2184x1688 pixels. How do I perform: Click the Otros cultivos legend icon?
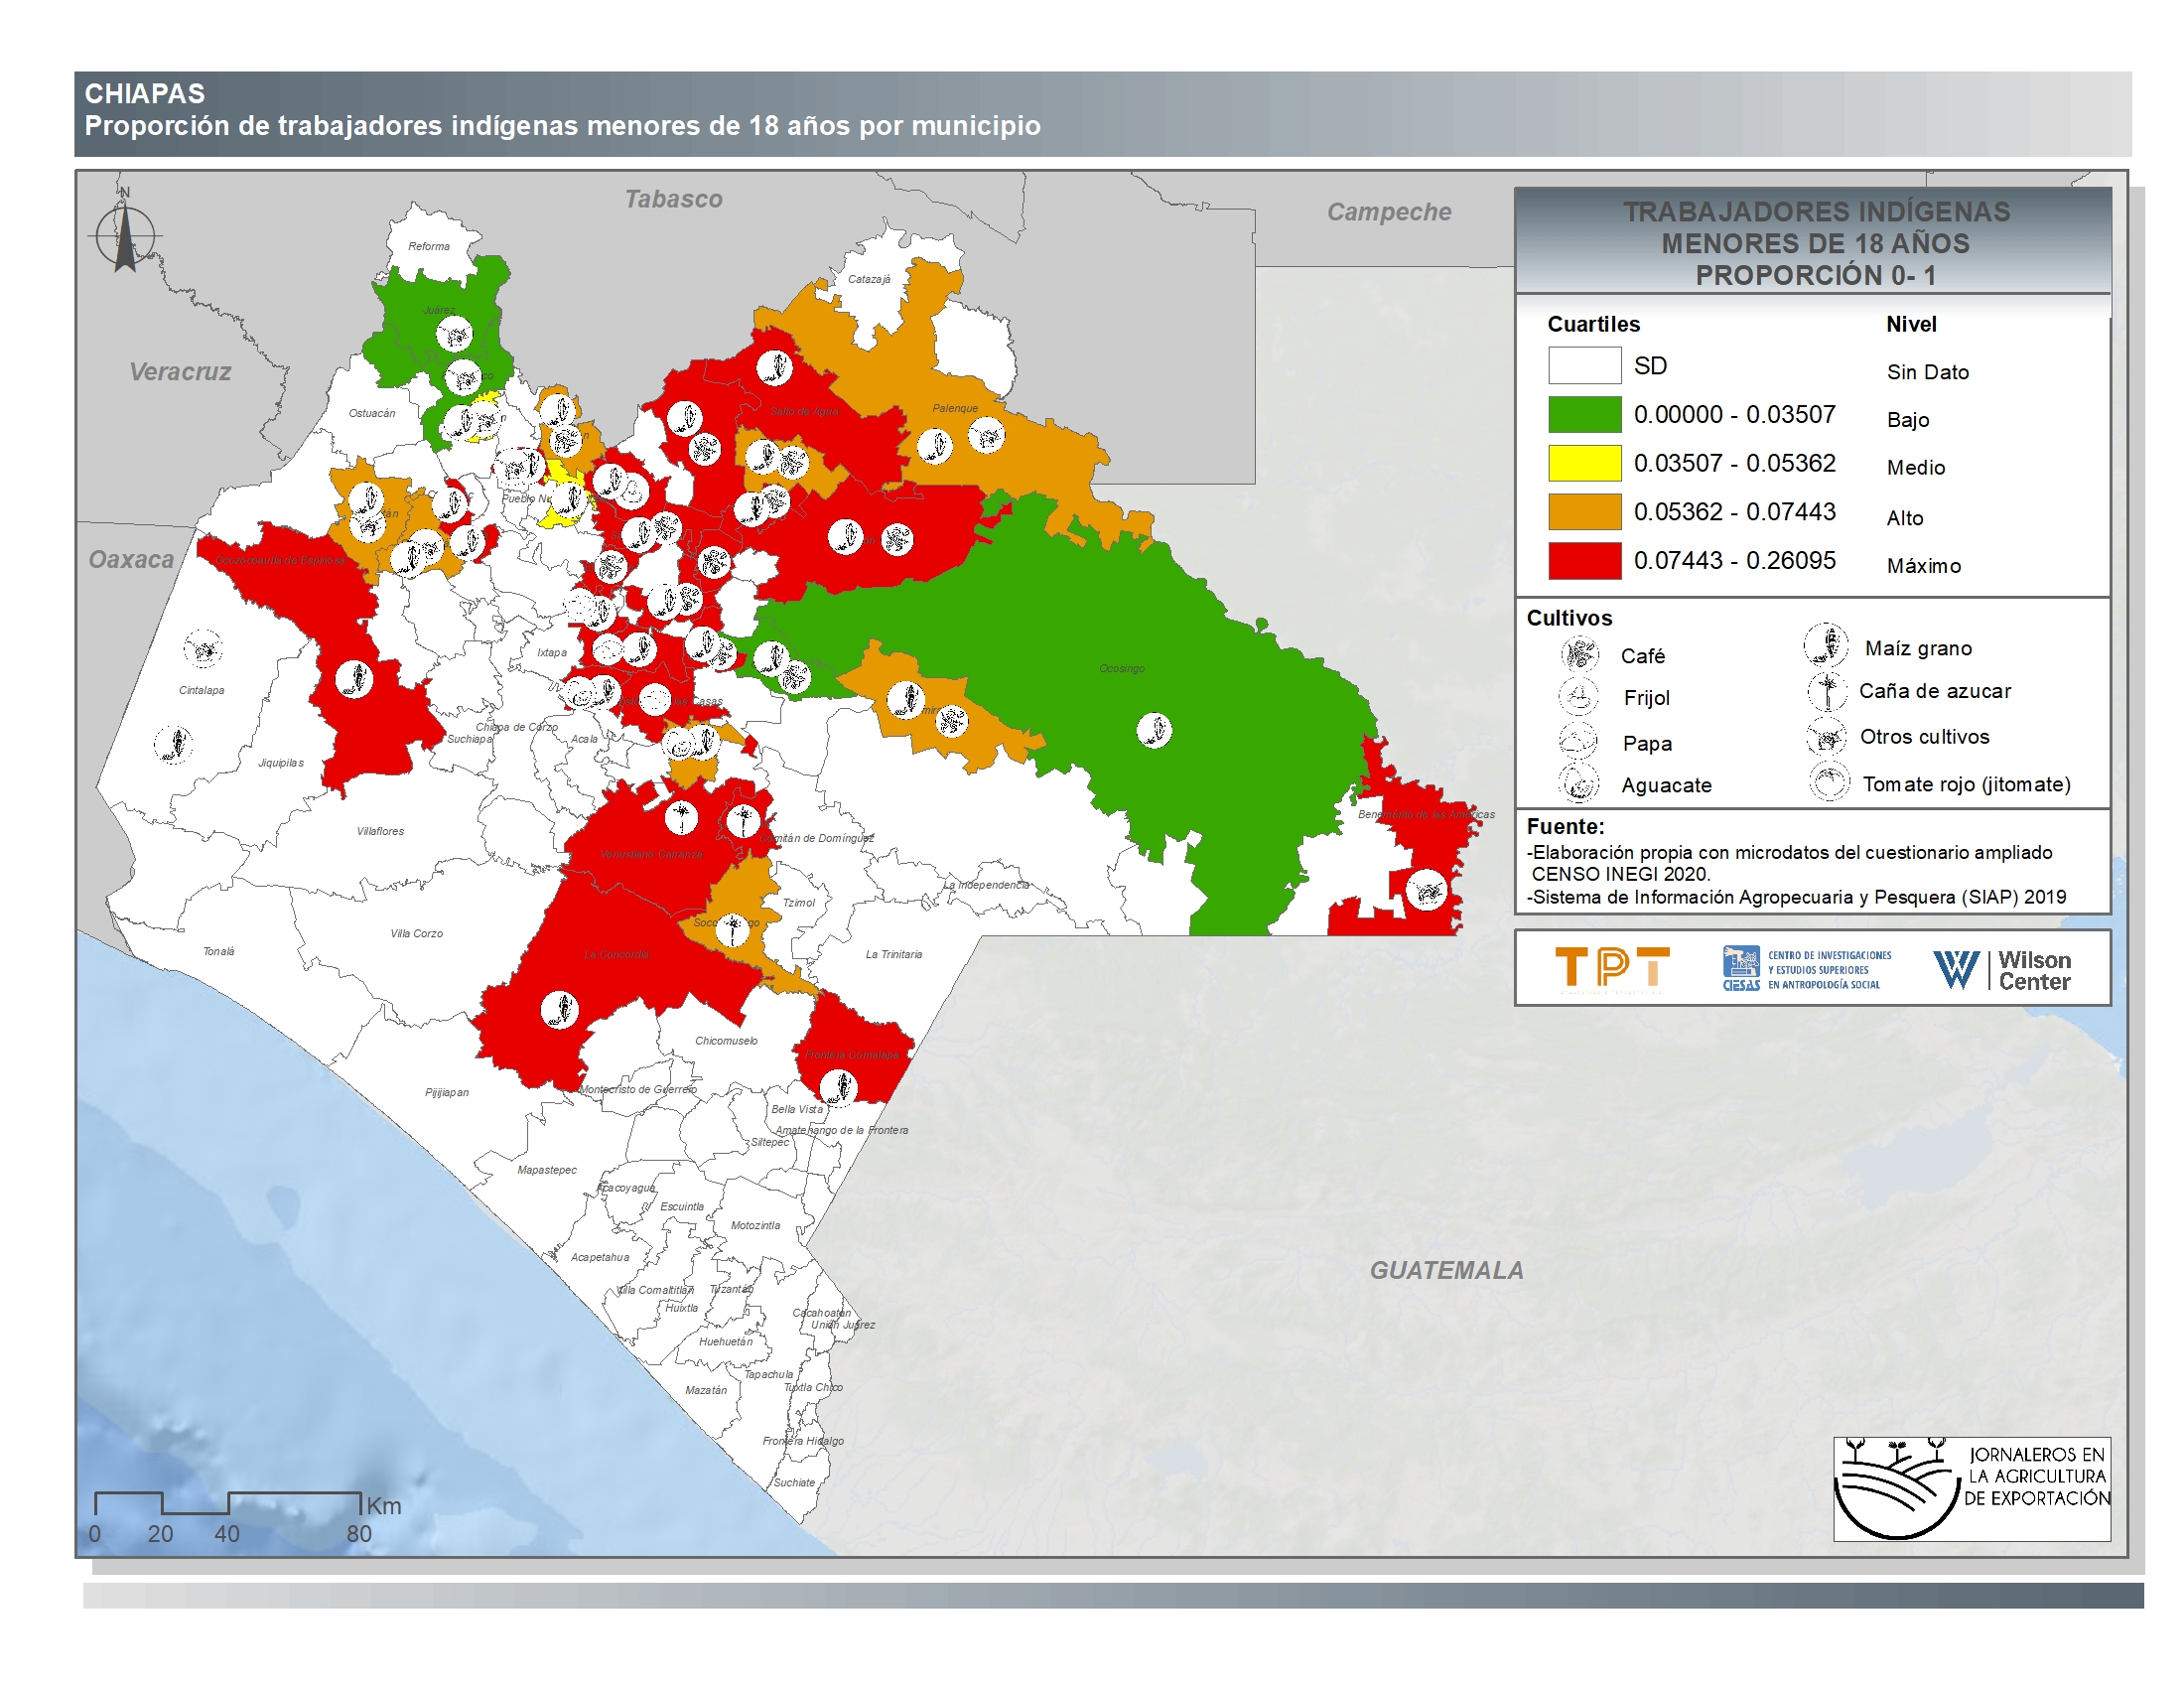pos(1826,737)
